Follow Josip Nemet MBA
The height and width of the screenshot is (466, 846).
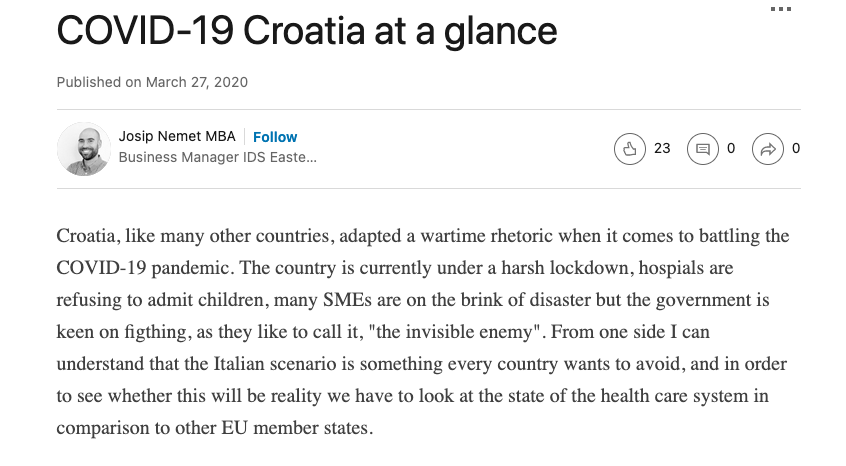[275, 137]
